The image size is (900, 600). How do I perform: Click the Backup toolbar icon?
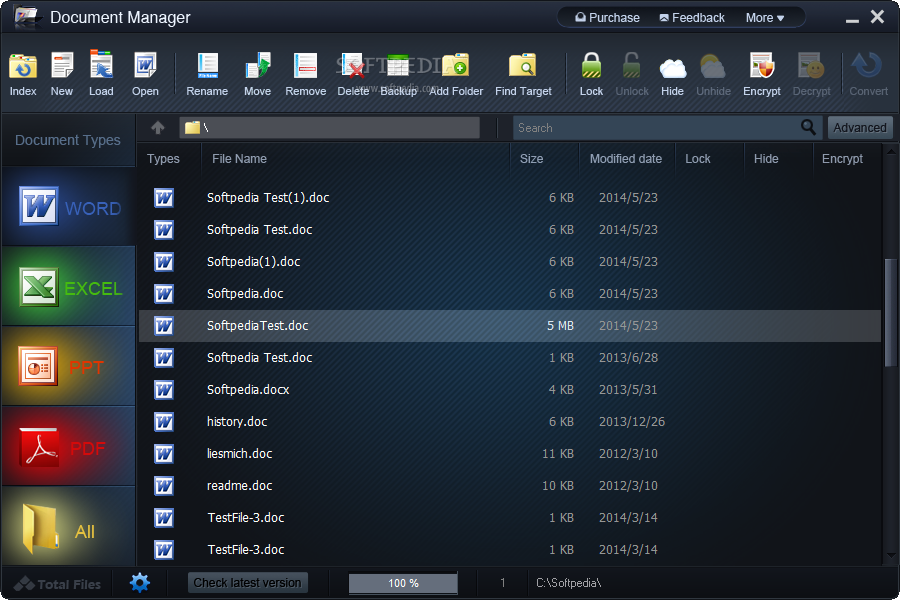point(398,65)
